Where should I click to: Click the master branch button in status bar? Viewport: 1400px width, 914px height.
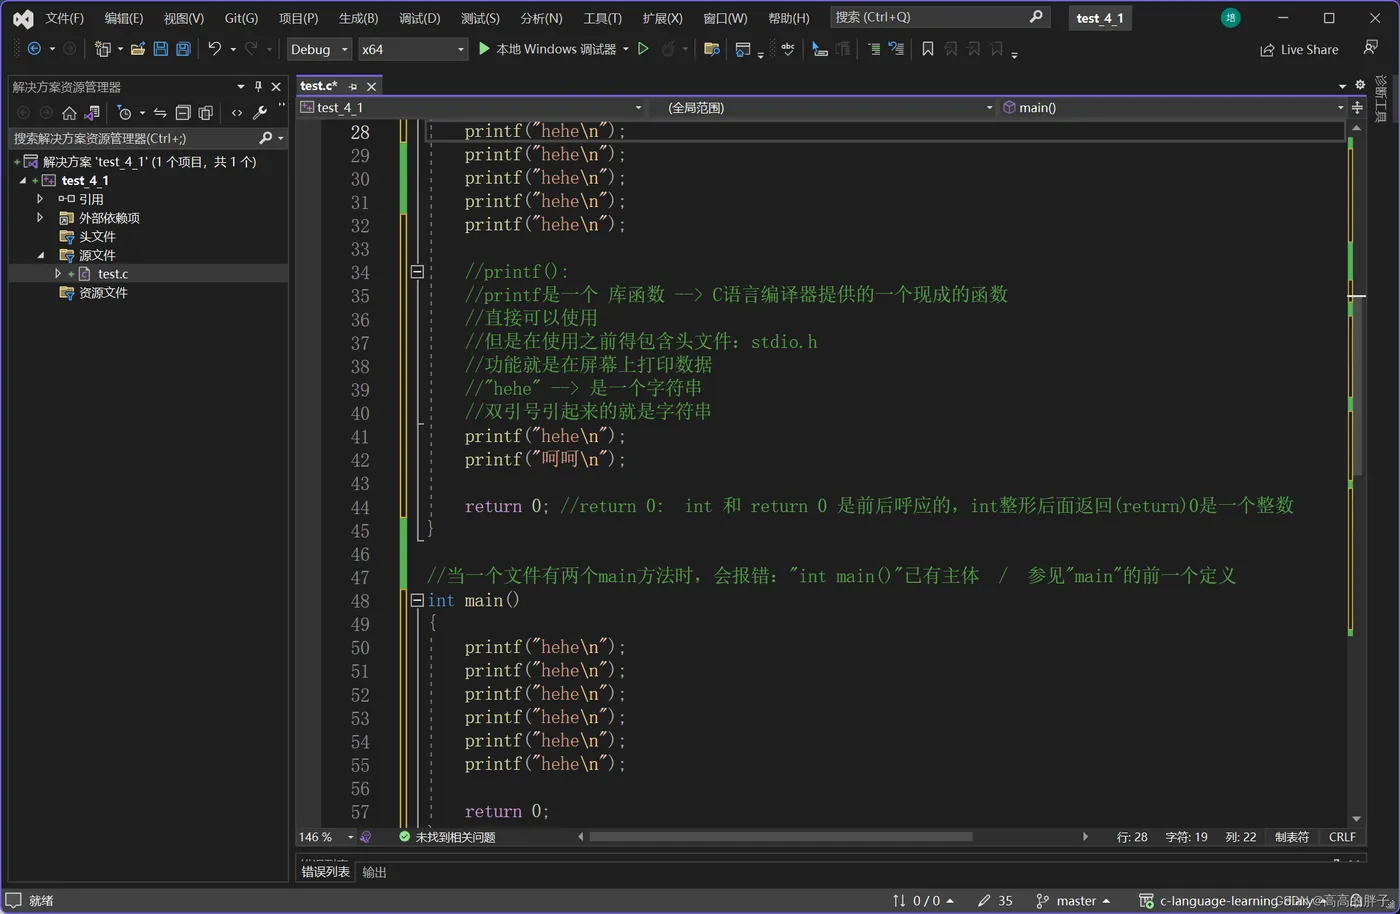coord(1073,901)
